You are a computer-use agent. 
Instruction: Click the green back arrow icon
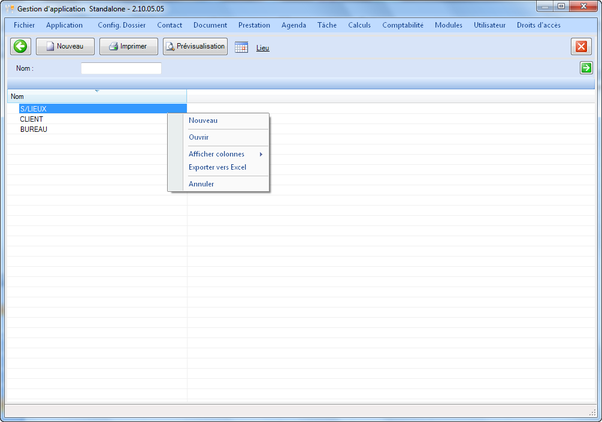tap(20, 46)
